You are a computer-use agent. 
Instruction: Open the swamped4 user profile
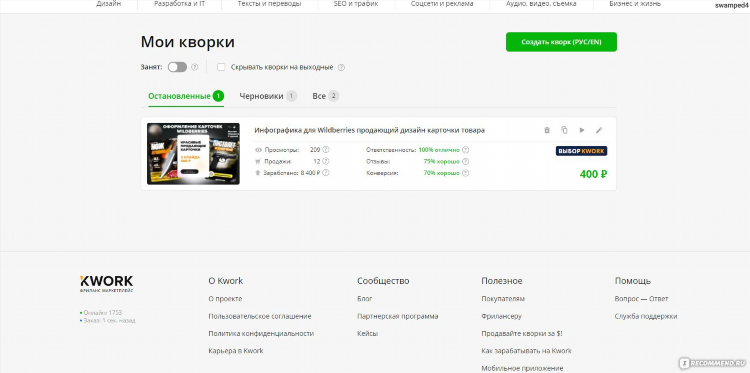(732, 5)
